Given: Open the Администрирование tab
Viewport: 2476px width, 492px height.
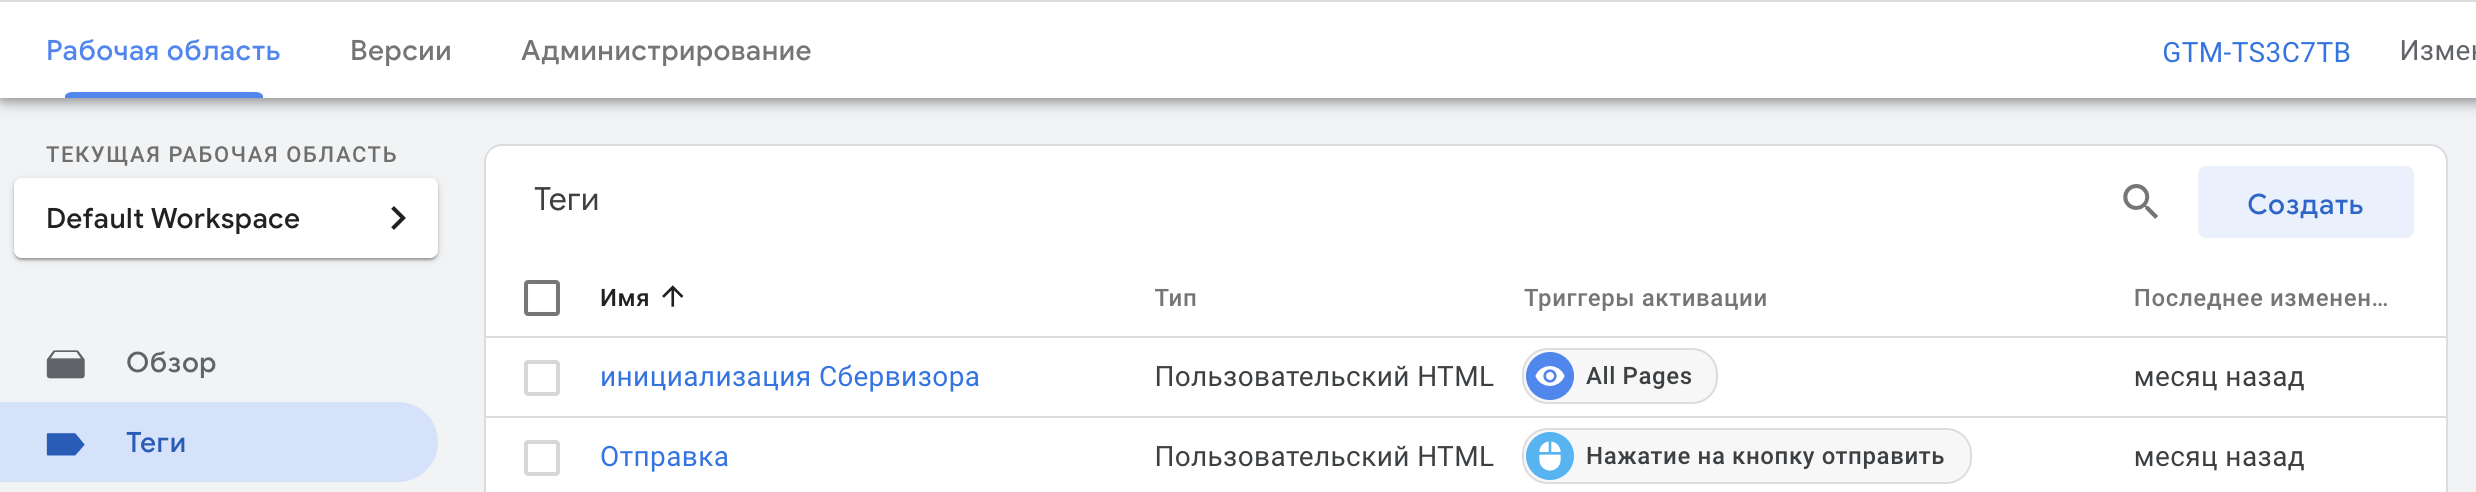Looking at the screenshot, I should click(666, 51).
